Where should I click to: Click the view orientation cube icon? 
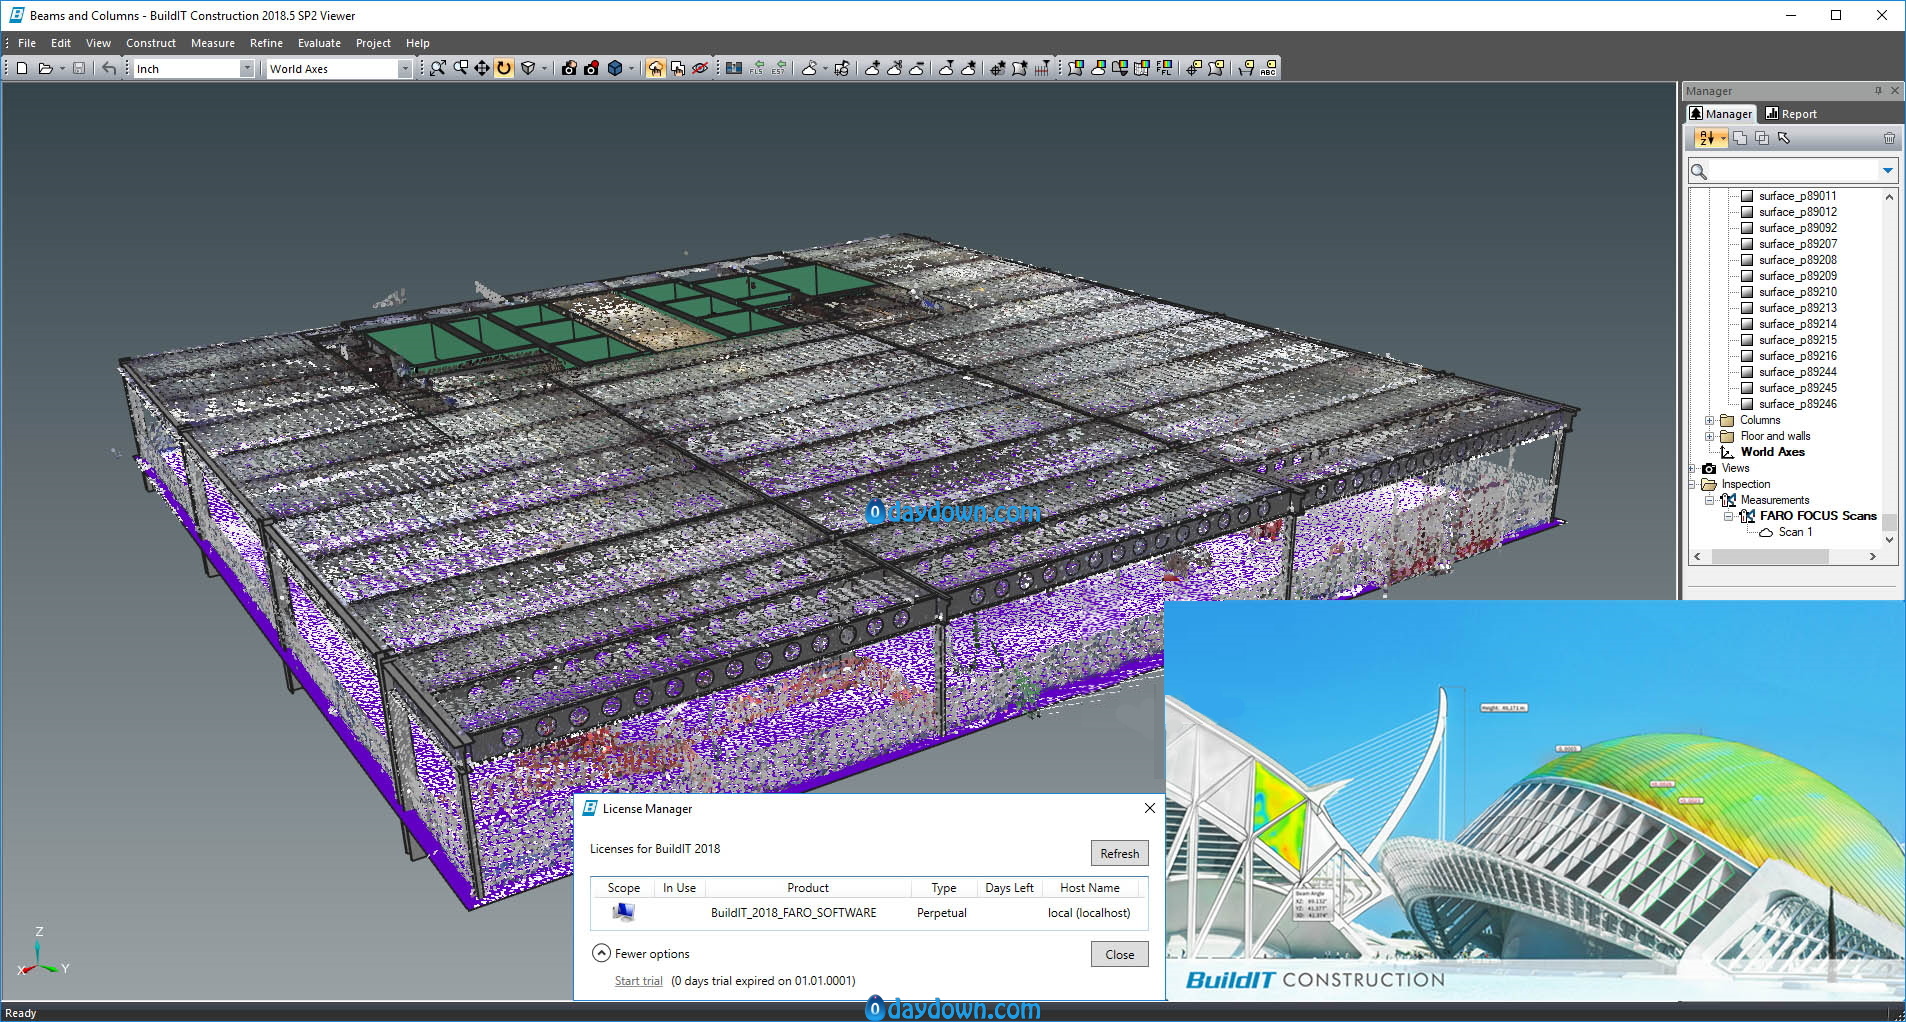pos(528,68)
